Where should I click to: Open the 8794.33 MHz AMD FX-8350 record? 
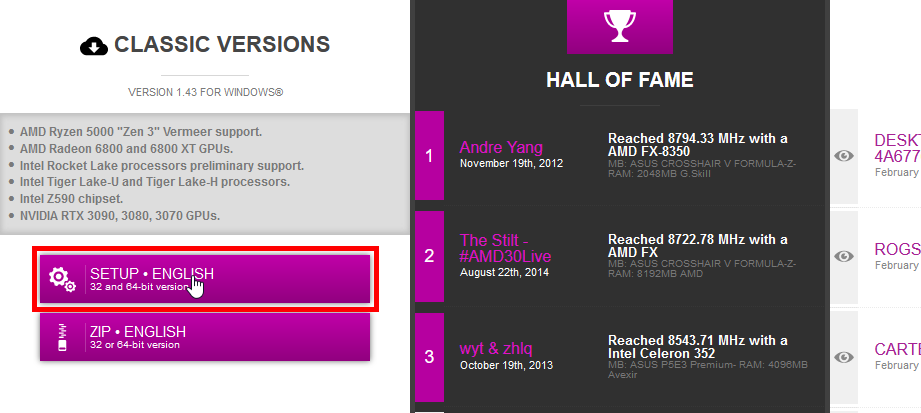tap(698, 145)
